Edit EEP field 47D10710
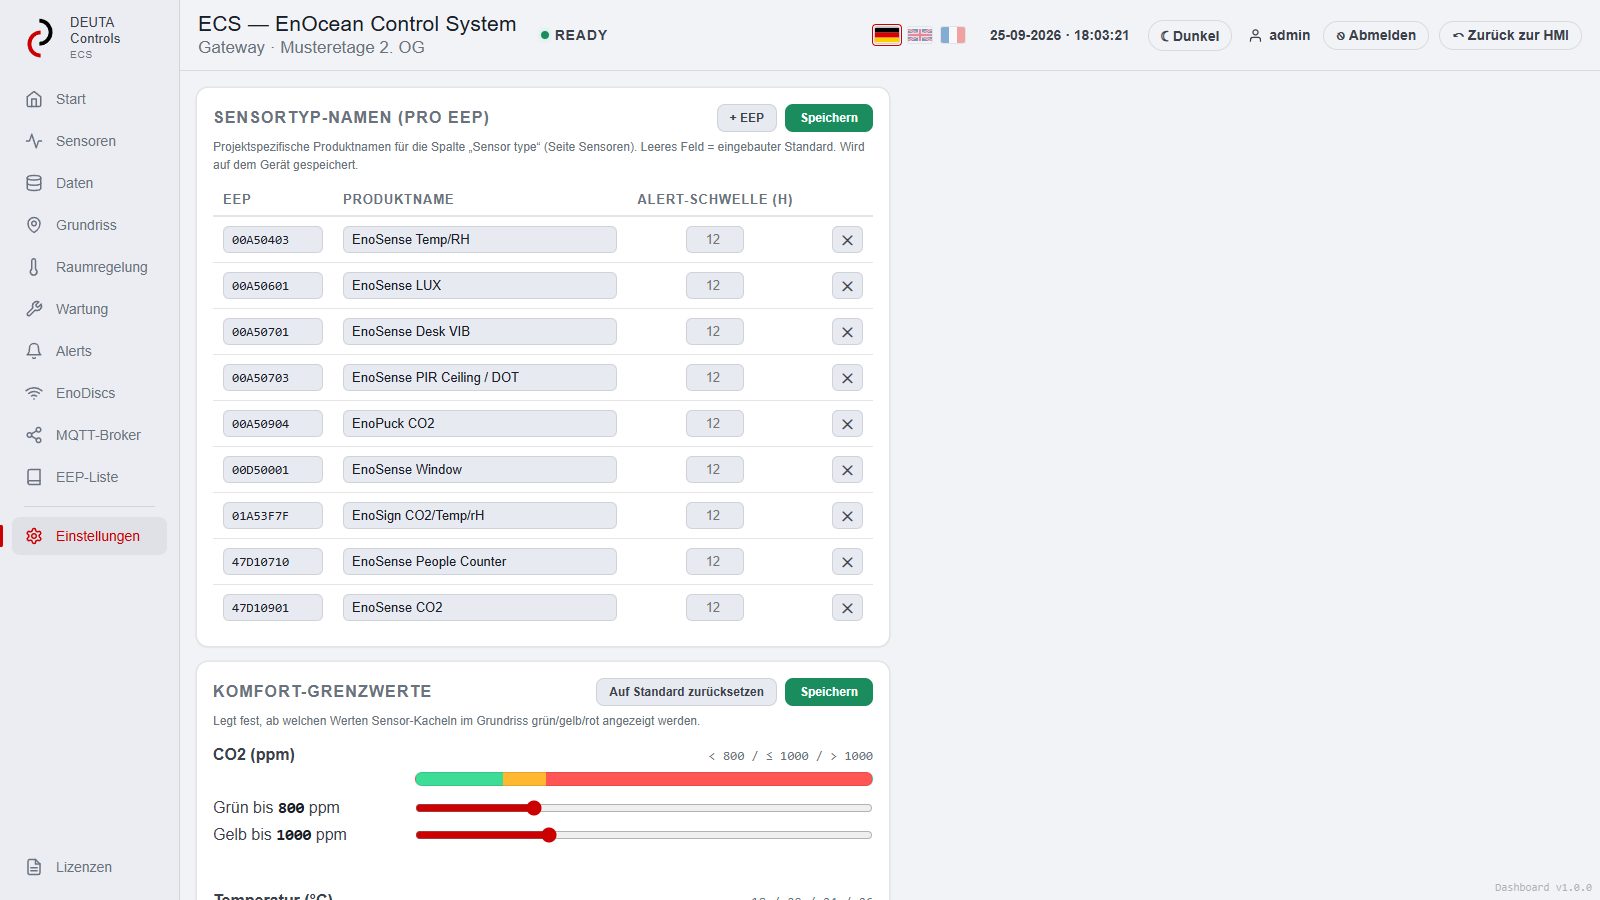Viewport: 1600px width, 900px height. (x=273, y=562)
